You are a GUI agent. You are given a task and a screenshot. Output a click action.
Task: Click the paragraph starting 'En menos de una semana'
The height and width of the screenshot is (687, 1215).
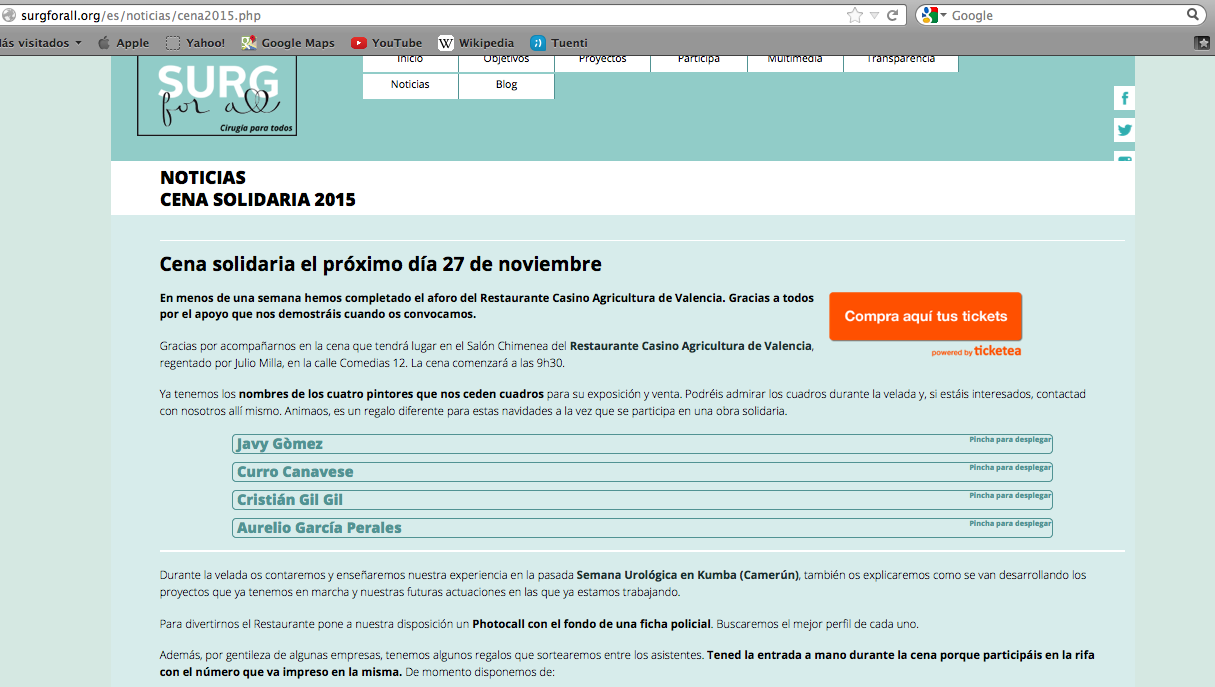(x=487, y=306)
